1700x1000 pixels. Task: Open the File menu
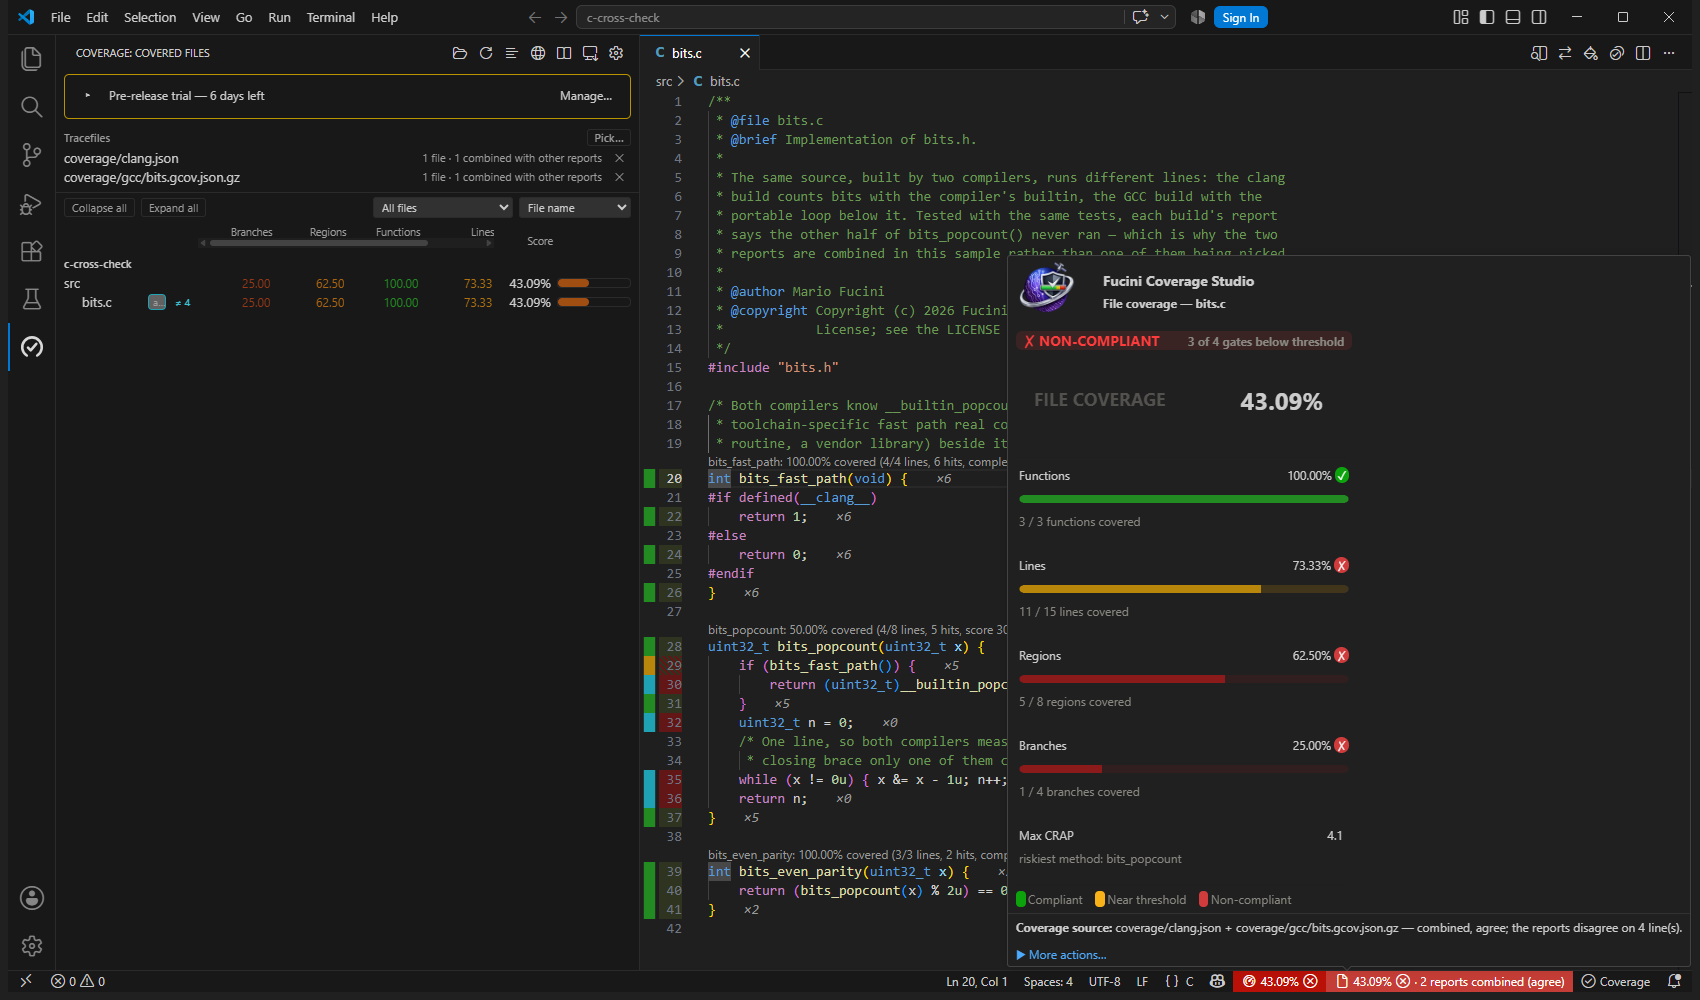click(x=60, y=17)
